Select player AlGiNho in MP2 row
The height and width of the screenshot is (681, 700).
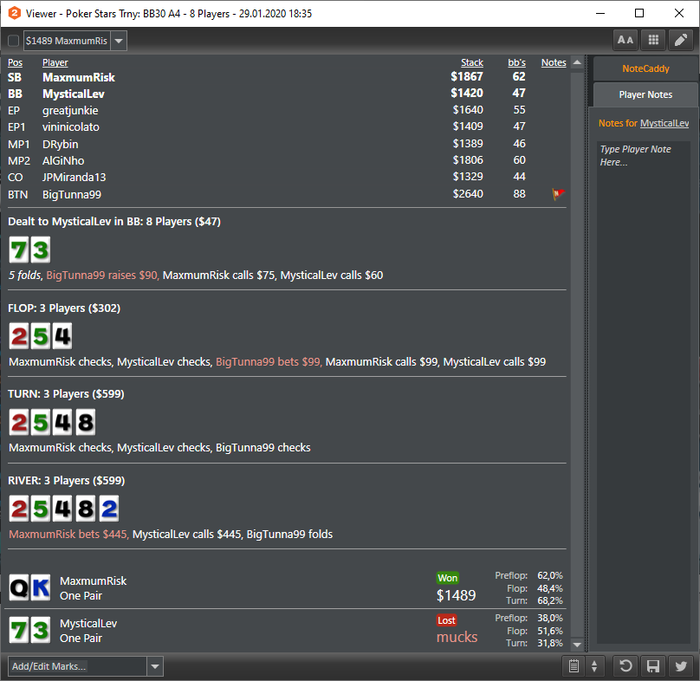pyautogui.click(x=63, y=160)
